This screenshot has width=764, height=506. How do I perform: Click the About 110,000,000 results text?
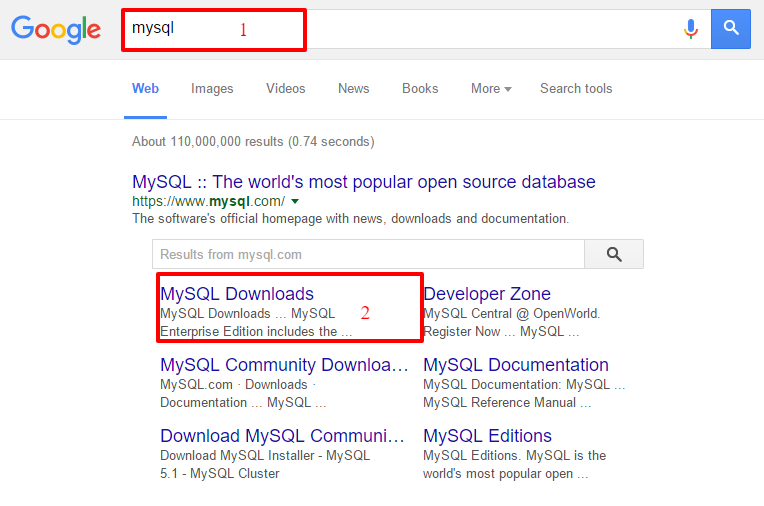(253, 142)
